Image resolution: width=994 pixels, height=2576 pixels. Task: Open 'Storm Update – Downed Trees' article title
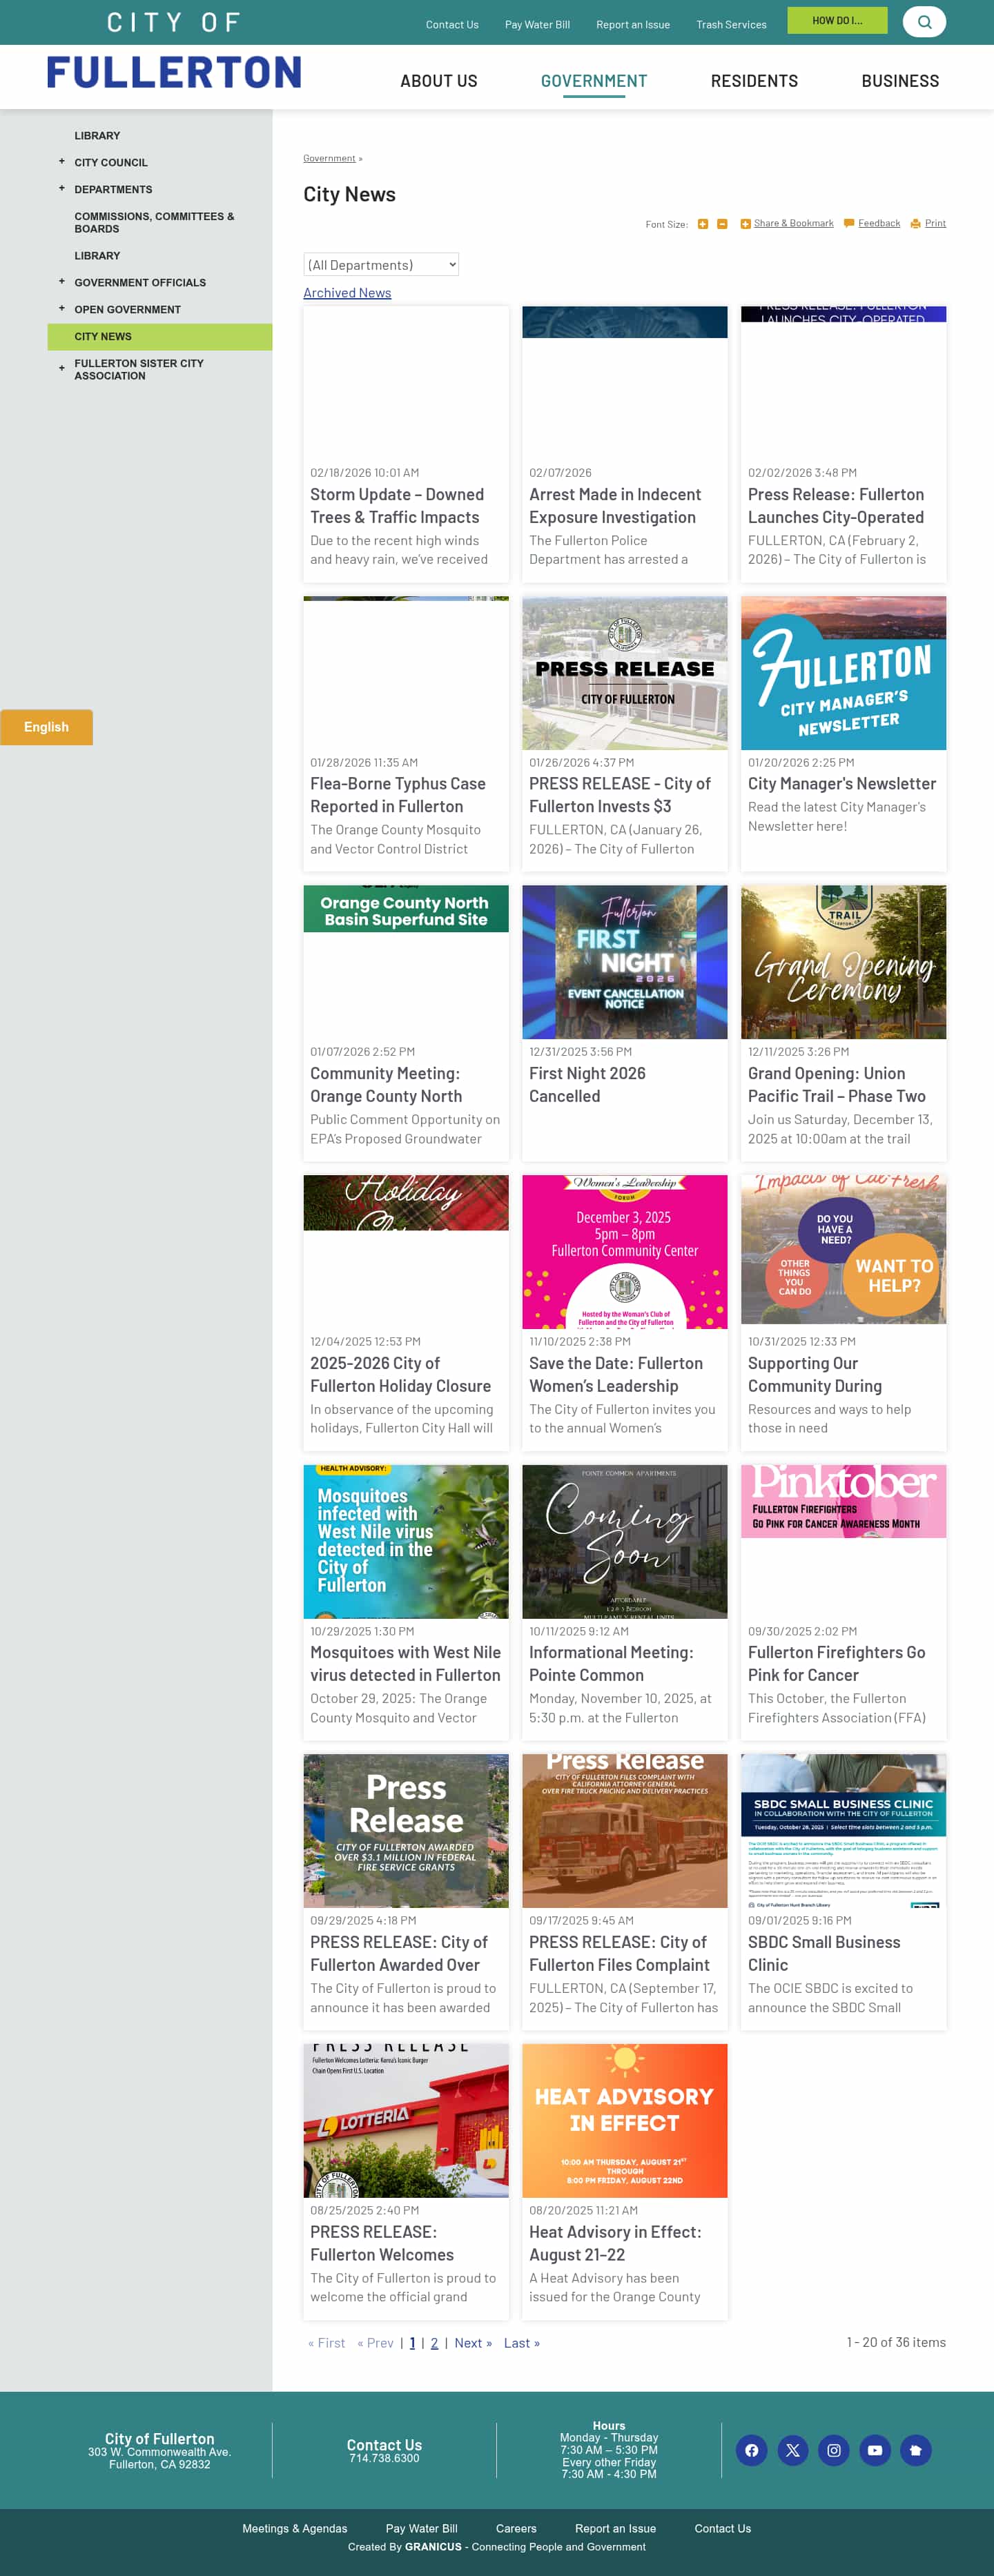coord(397,506)
